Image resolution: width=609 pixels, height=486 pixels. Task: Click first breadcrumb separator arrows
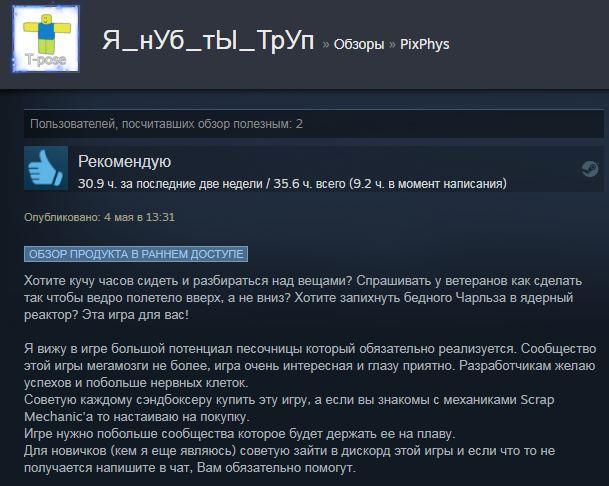click(x=325, y=45)
